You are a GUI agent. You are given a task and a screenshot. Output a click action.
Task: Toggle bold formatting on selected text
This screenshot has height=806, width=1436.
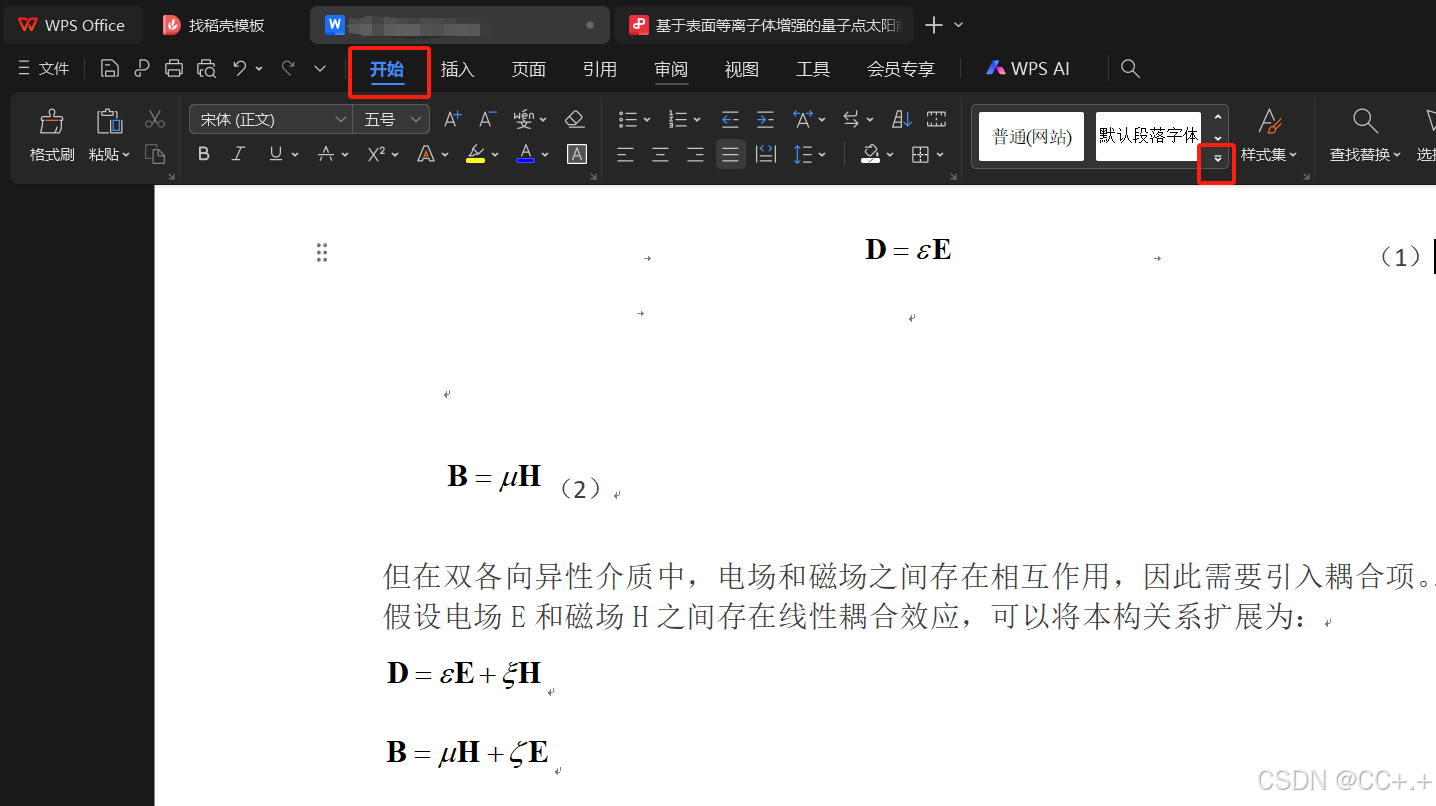203,154
